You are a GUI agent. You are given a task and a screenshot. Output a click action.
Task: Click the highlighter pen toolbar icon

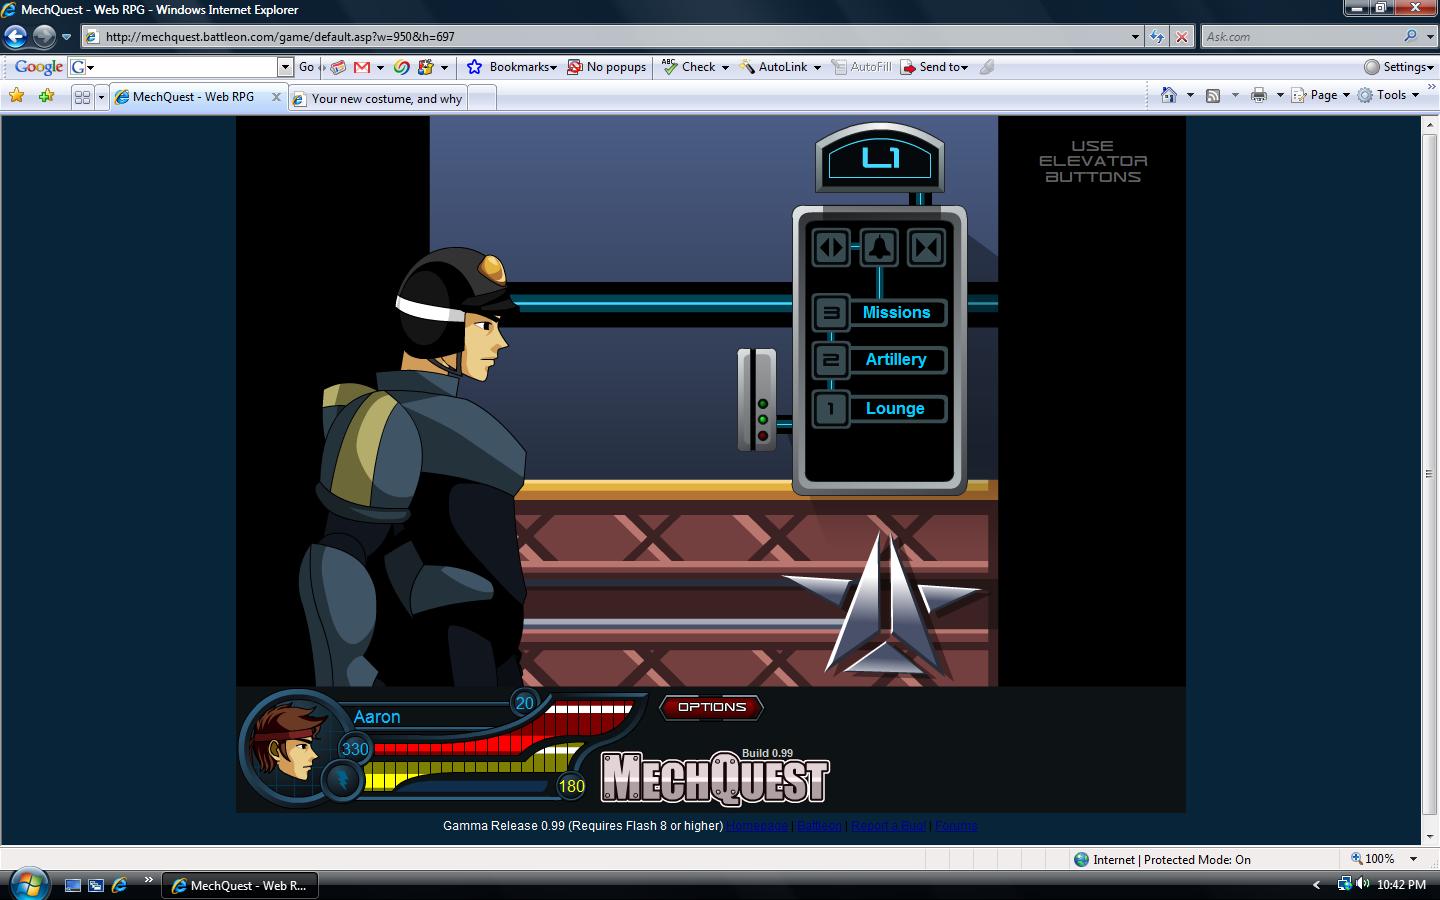pos(987,67)
